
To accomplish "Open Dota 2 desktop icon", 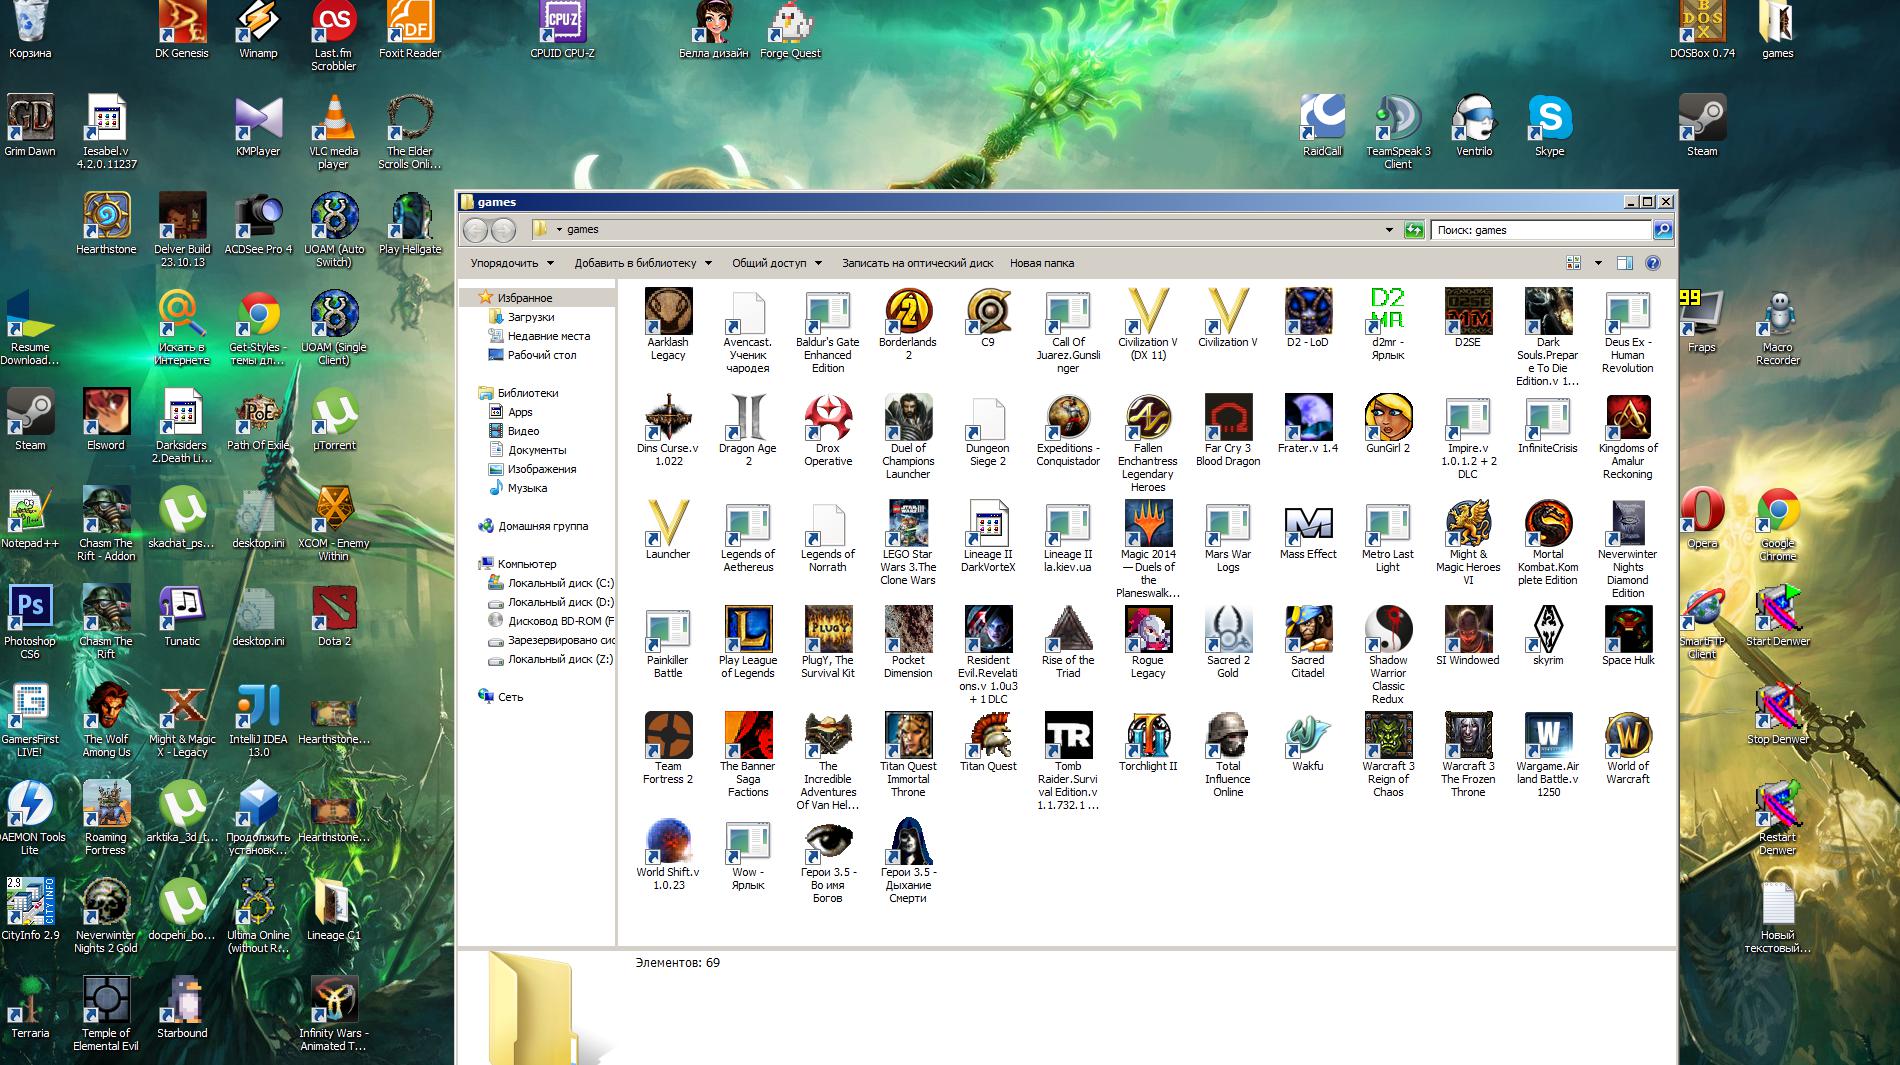I will pos(334,616).
